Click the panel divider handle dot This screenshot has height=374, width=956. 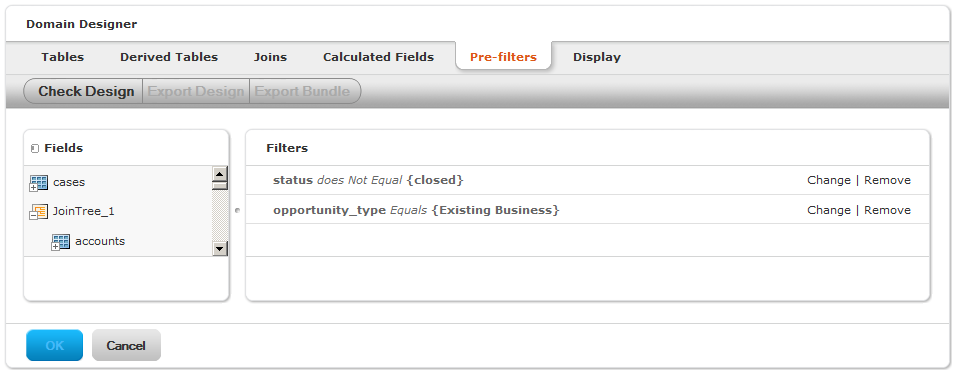[237, 210]
